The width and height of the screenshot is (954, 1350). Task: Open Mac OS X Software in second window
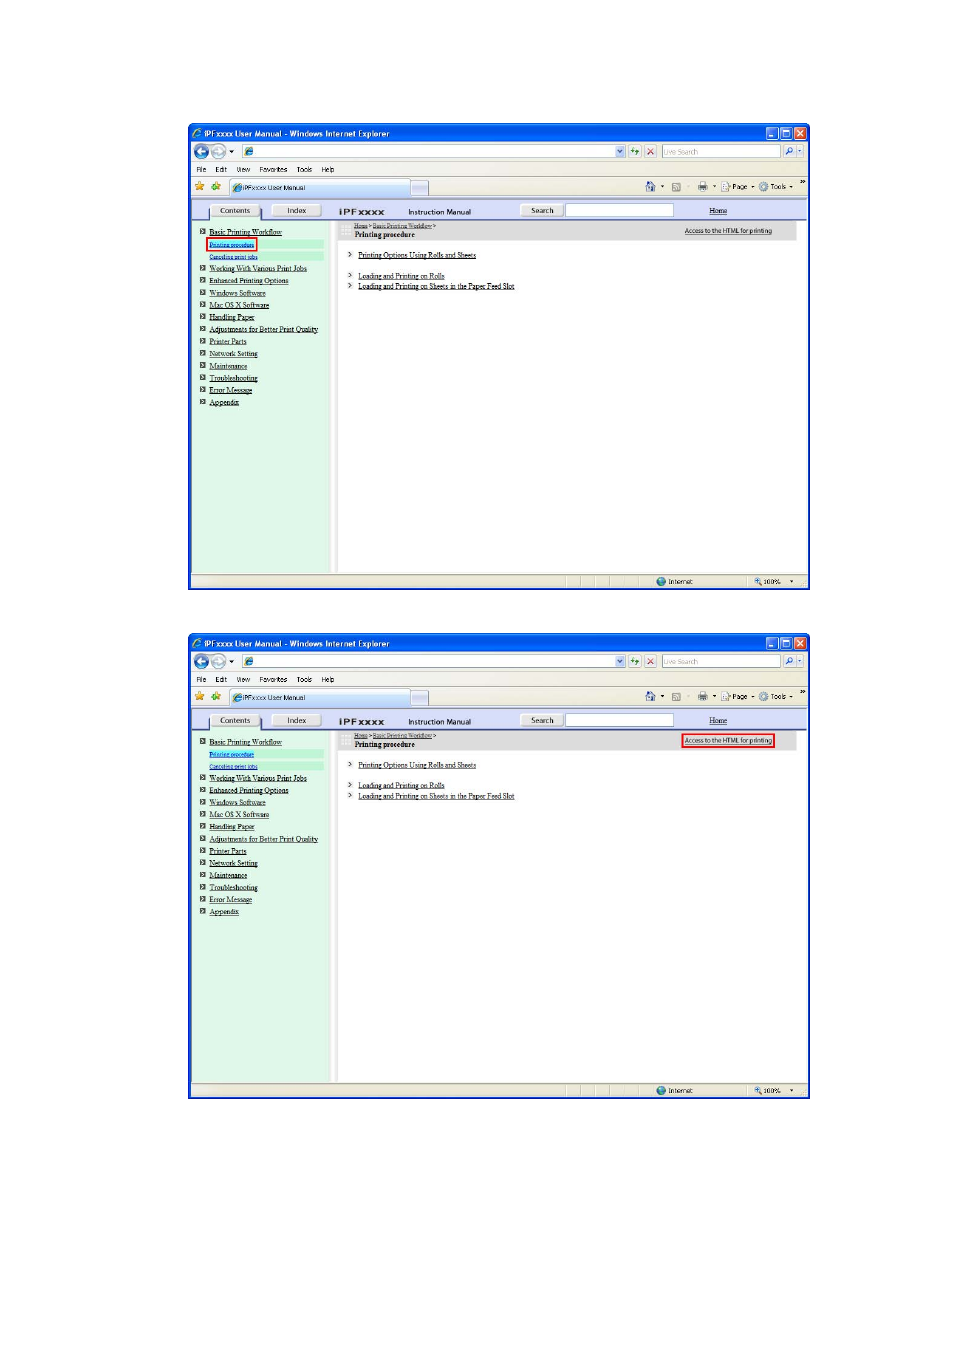click(239, 815)
